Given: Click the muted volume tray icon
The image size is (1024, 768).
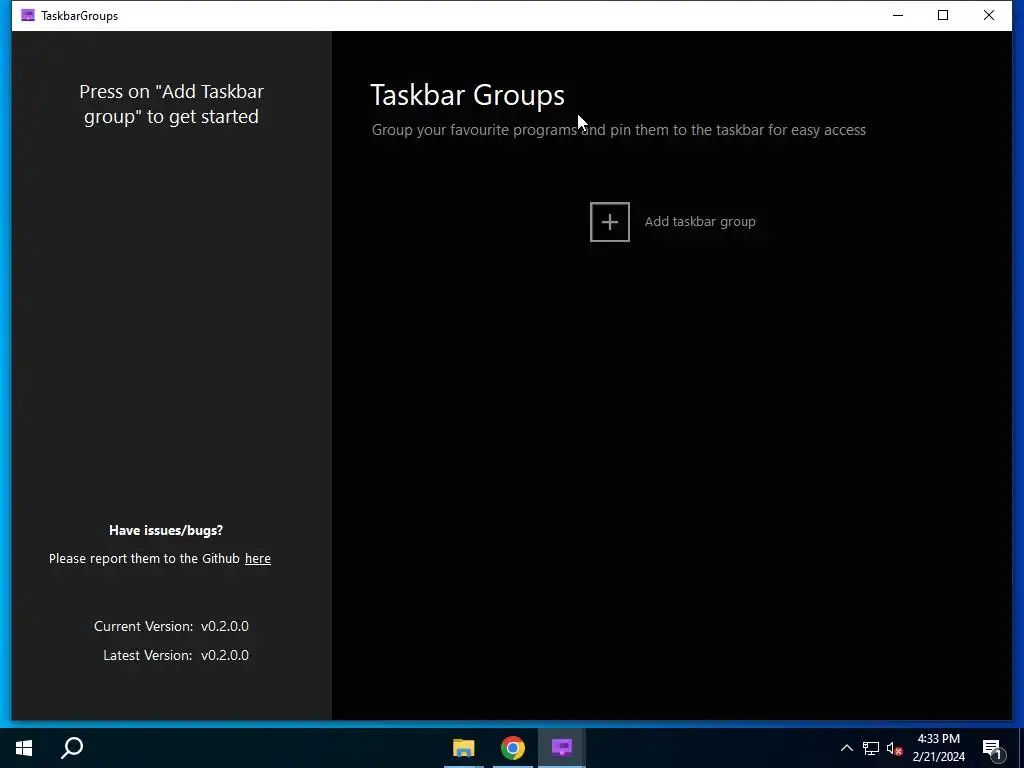Looking at the screenshot, I should [894, 748].
